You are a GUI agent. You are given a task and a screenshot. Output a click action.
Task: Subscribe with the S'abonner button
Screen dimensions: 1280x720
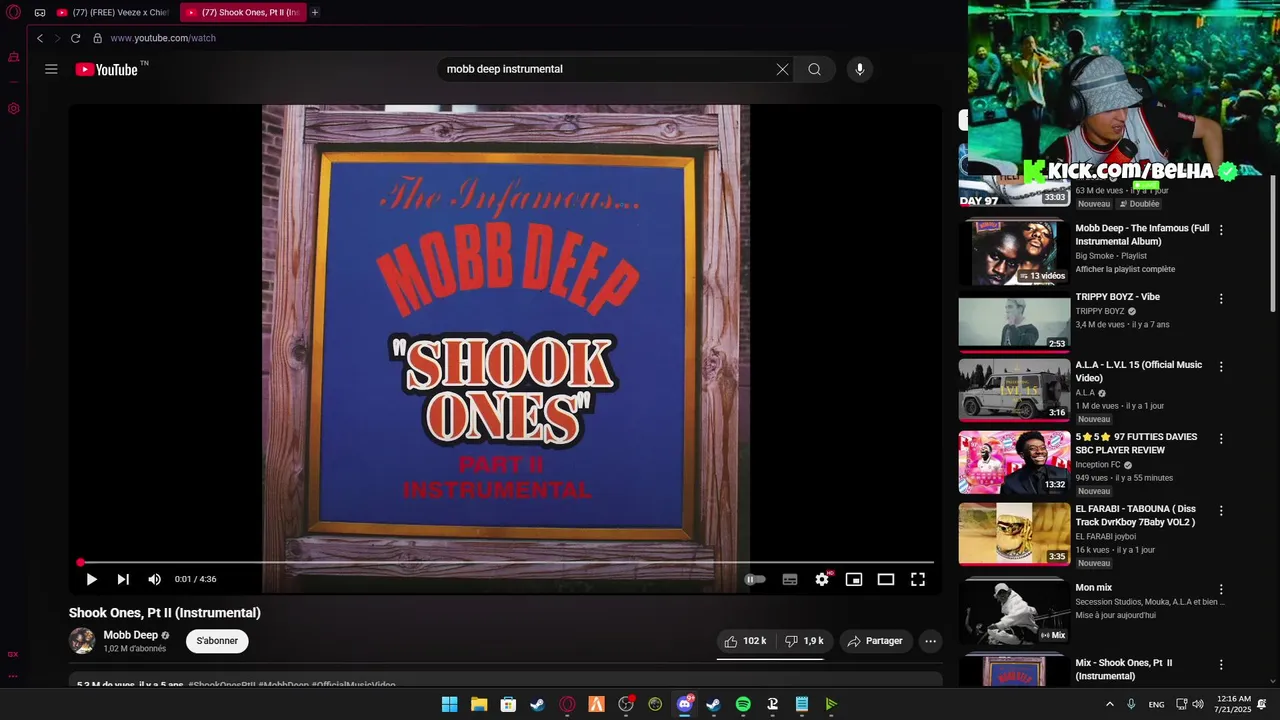pyautogui.click(x=217, y=641)
